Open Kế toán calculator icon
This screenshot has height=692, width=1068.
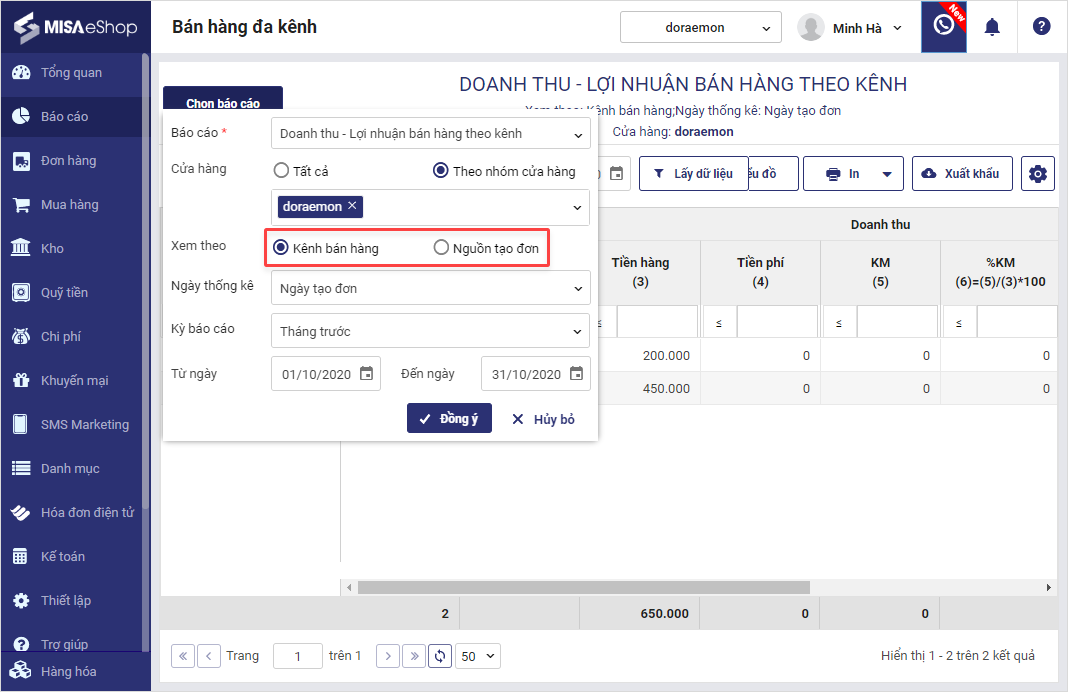tap(21, 556)
